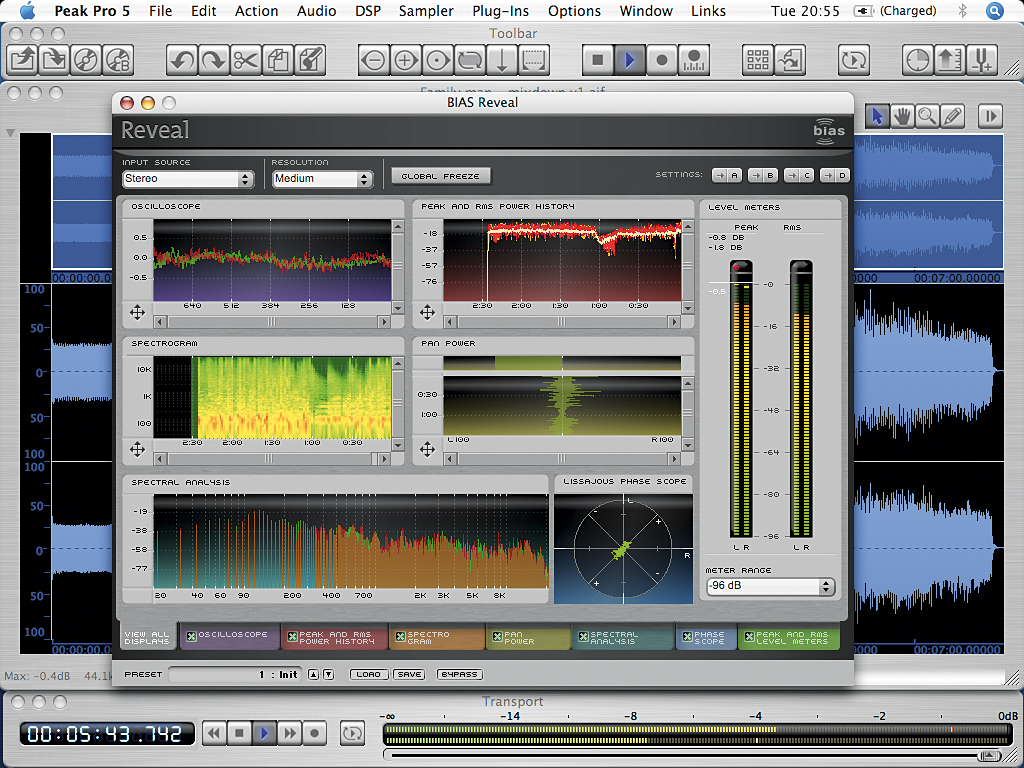This screenshot has height=768, width=1024.
Task: Store settings to slot A
Action: tap(727, 175)
